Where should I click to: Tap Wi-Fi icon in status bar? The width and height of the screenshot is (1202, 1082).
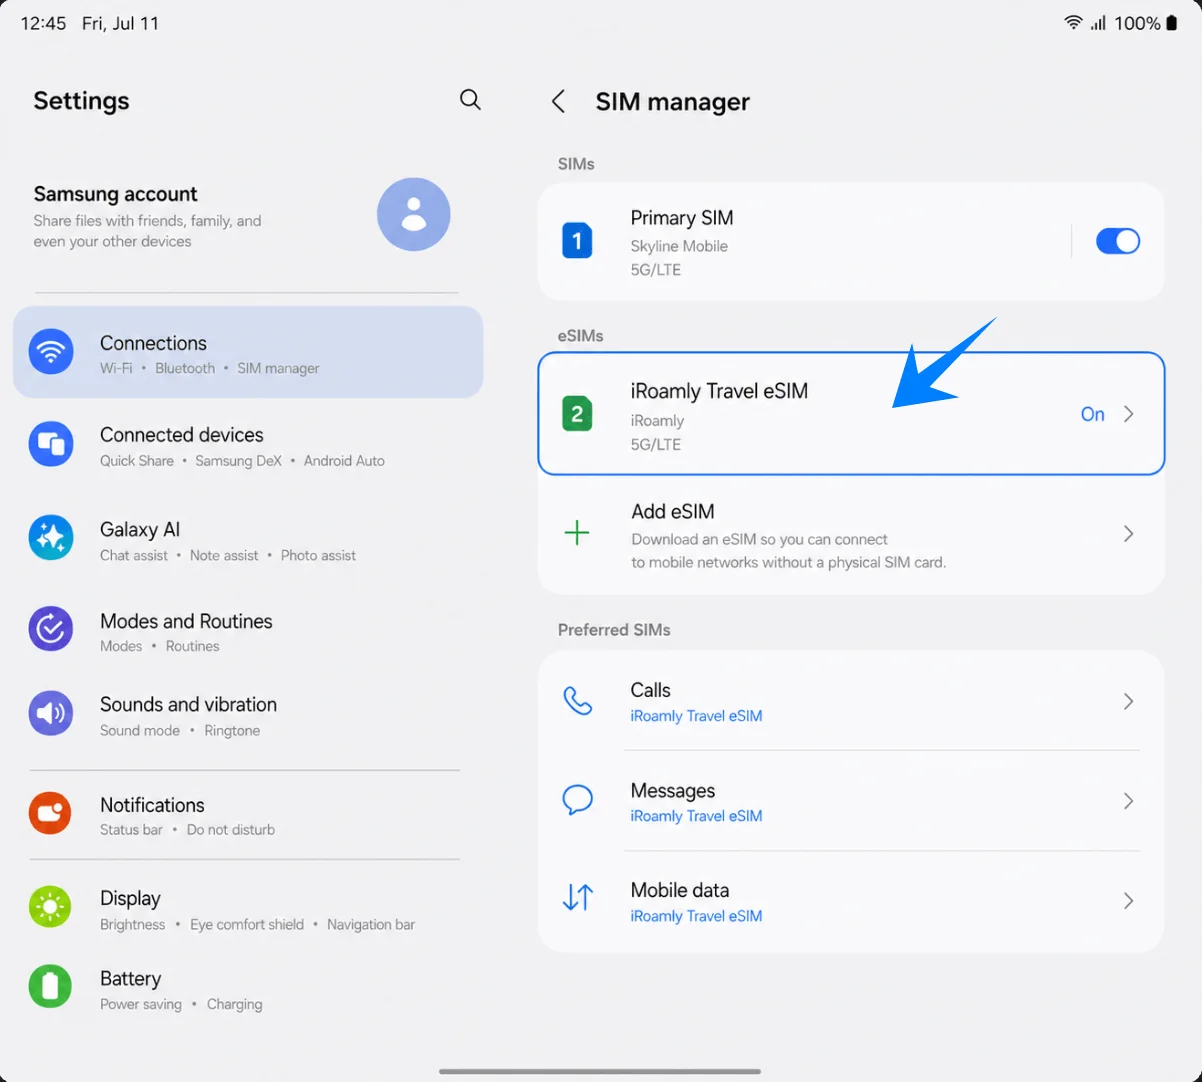[1073, 23]
